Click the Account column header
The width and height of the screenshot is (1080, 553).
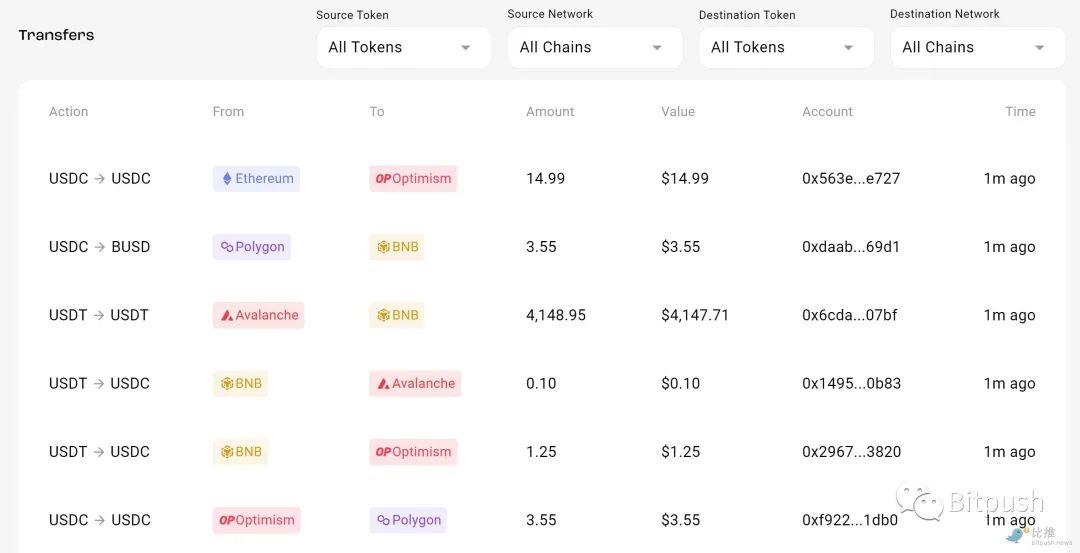coord(827,112)
